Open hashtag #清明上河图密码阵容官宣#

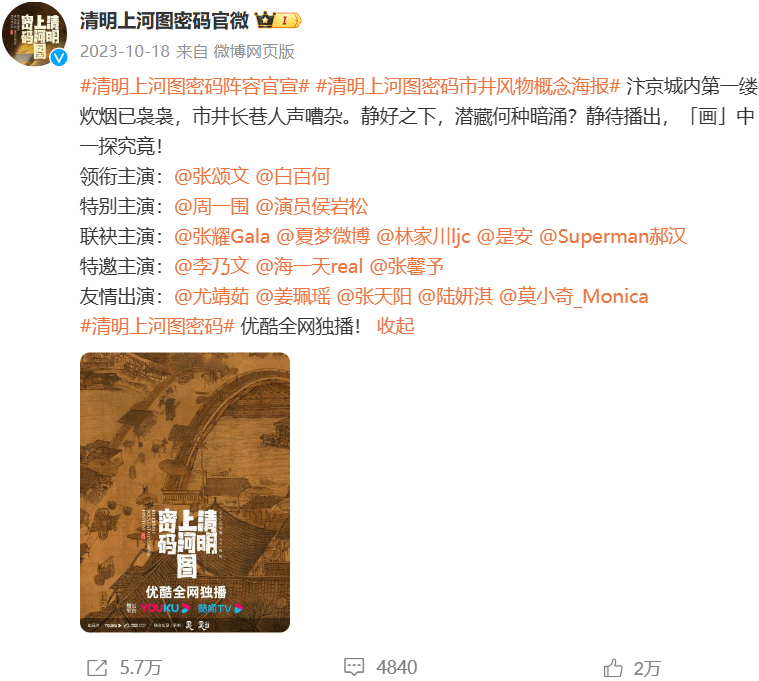[x=195, y=87]
